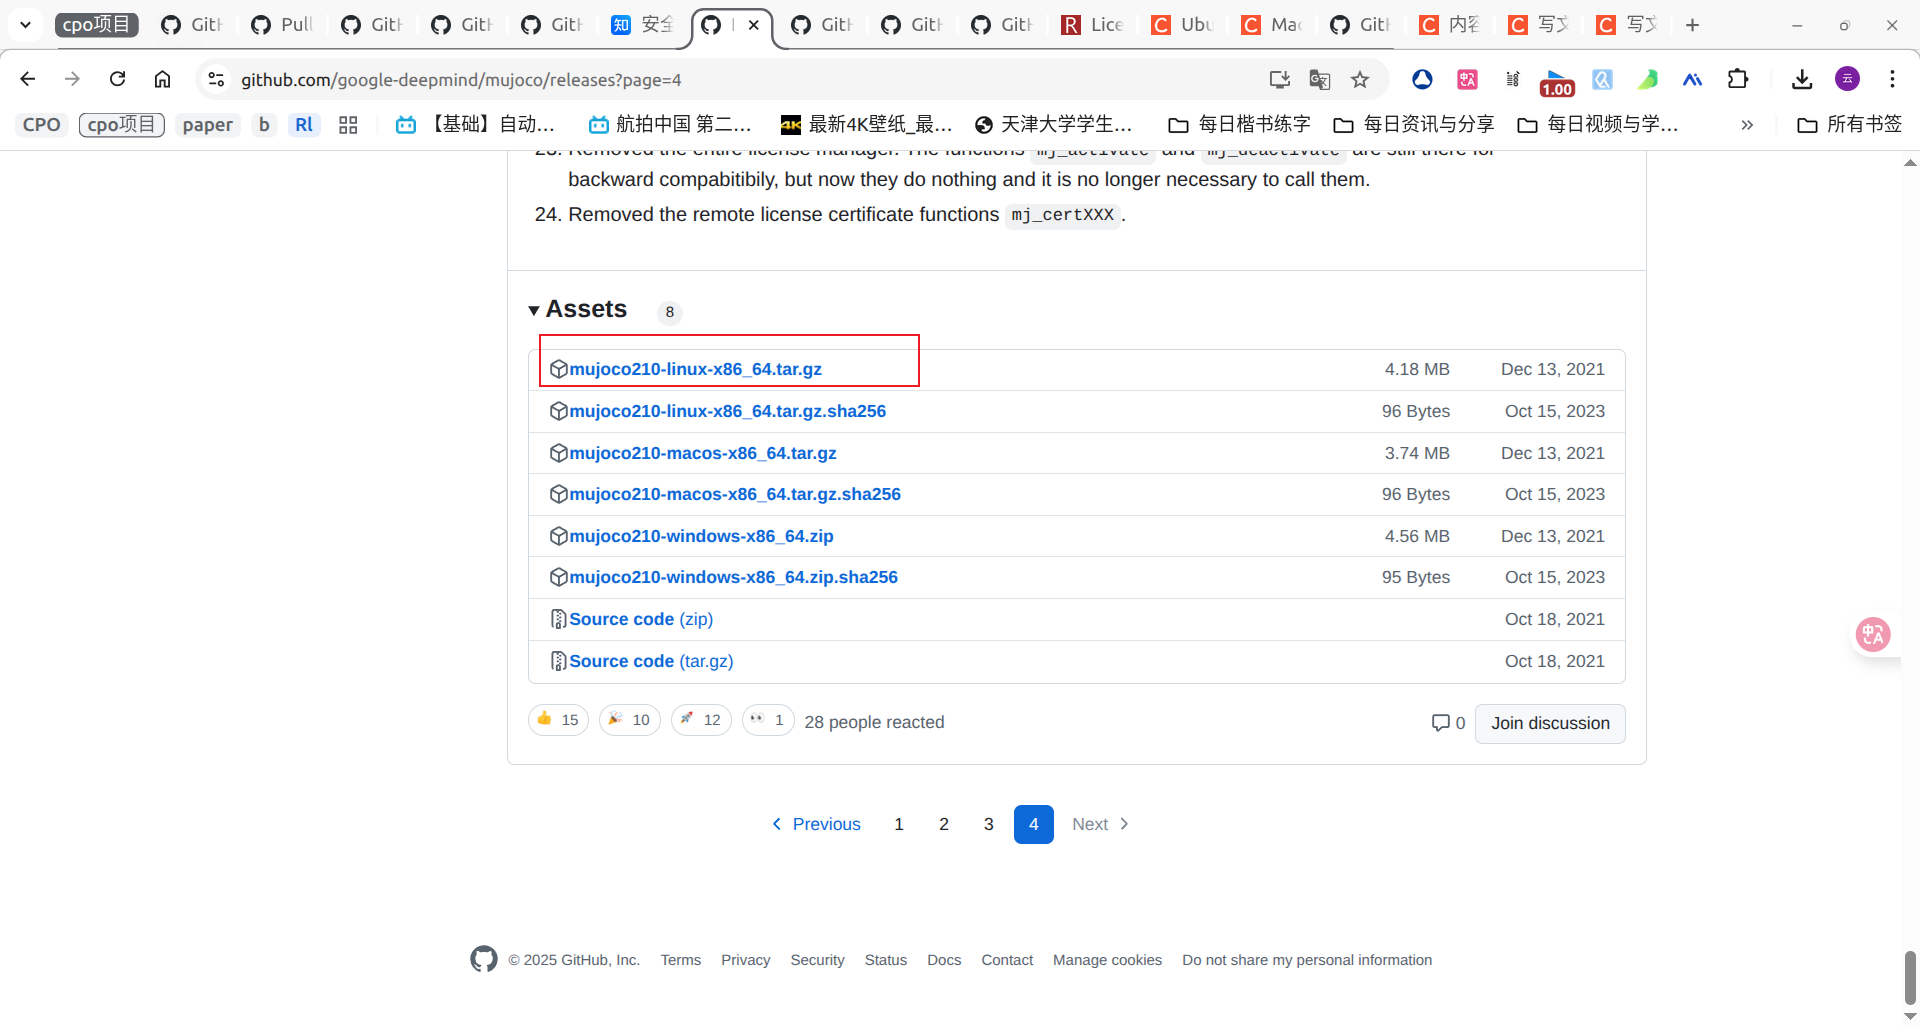Screen dimensions: 1920x1027
Task: Click the install app icon in address bar
Action: 1279,79
